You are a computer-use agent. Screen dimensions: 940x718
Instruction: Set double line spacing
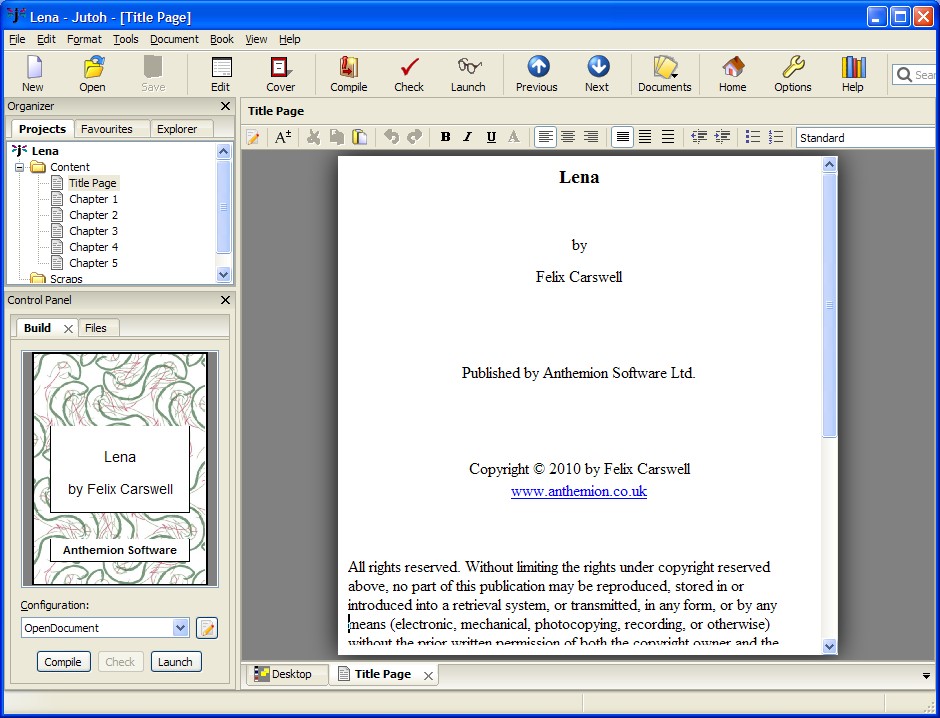click(x=668, y=137)
